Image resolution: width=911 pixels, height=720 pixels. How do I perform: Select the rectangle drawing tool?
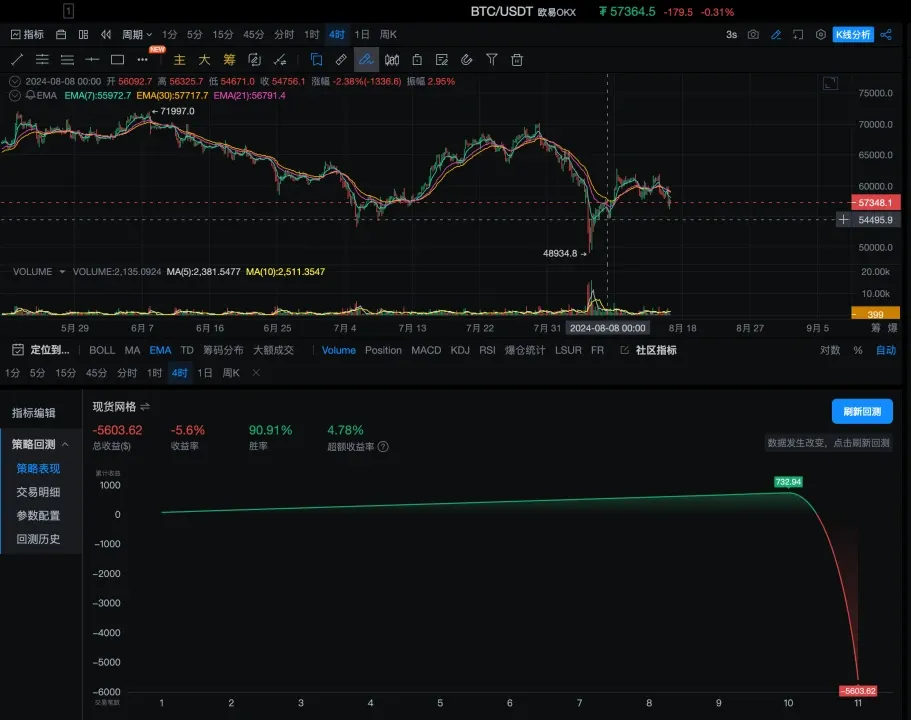tap(117, 60)
